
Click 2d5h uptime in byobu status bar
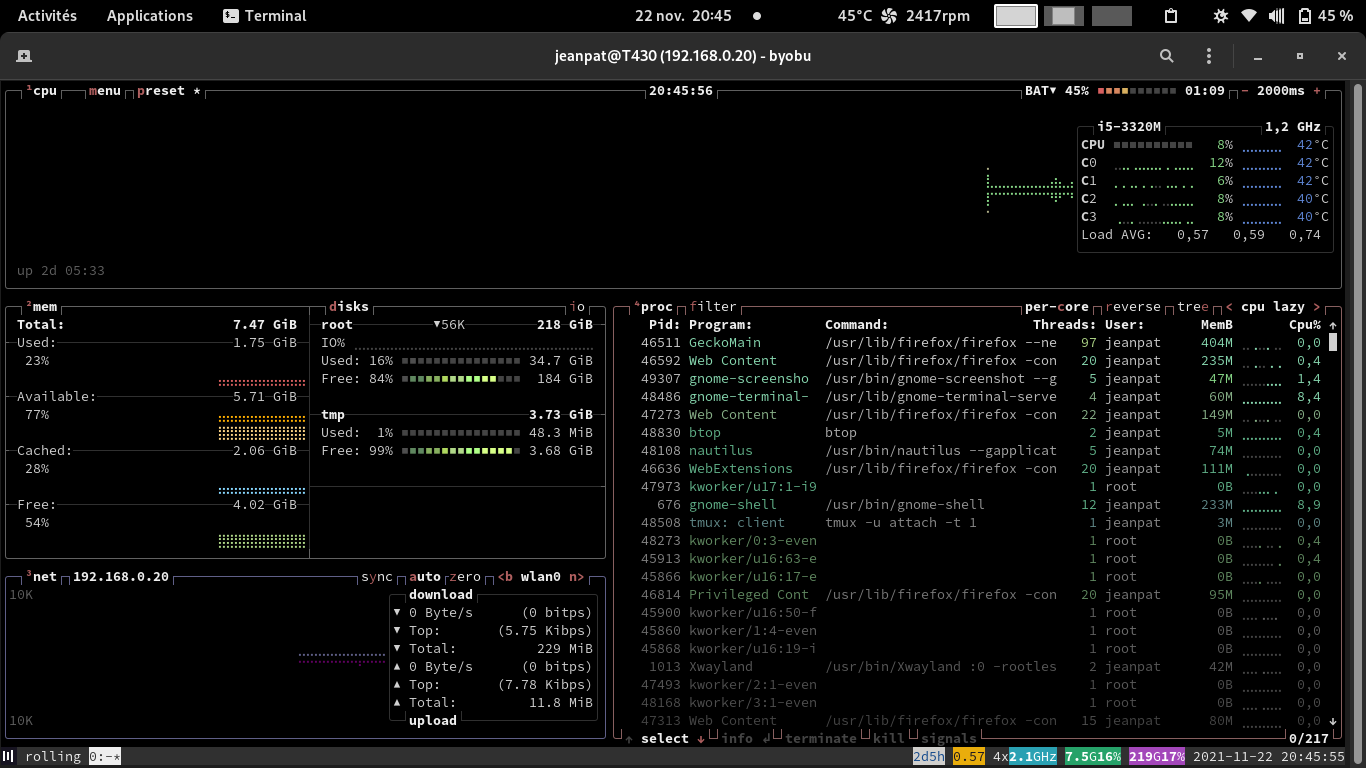[x=929, y=757]
